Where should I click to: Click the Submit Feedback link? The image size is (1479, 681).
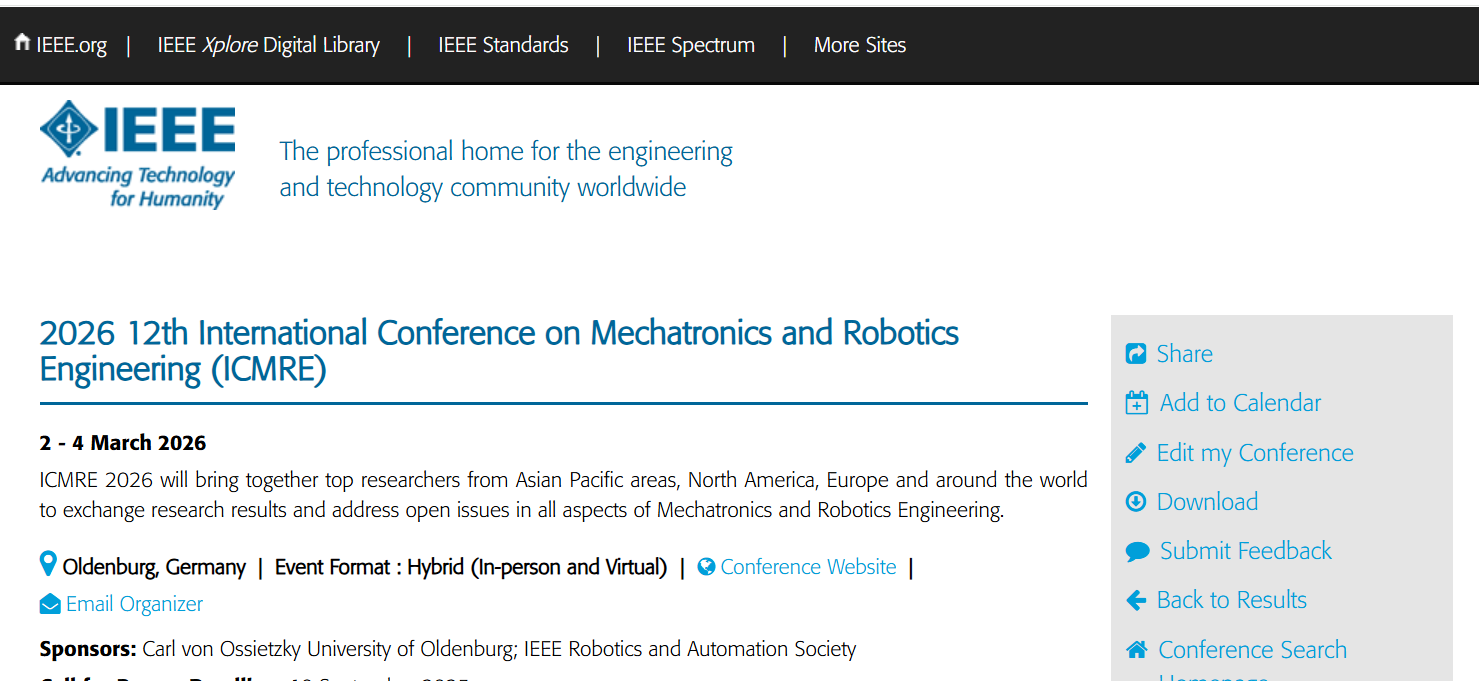coord(1245,551)
